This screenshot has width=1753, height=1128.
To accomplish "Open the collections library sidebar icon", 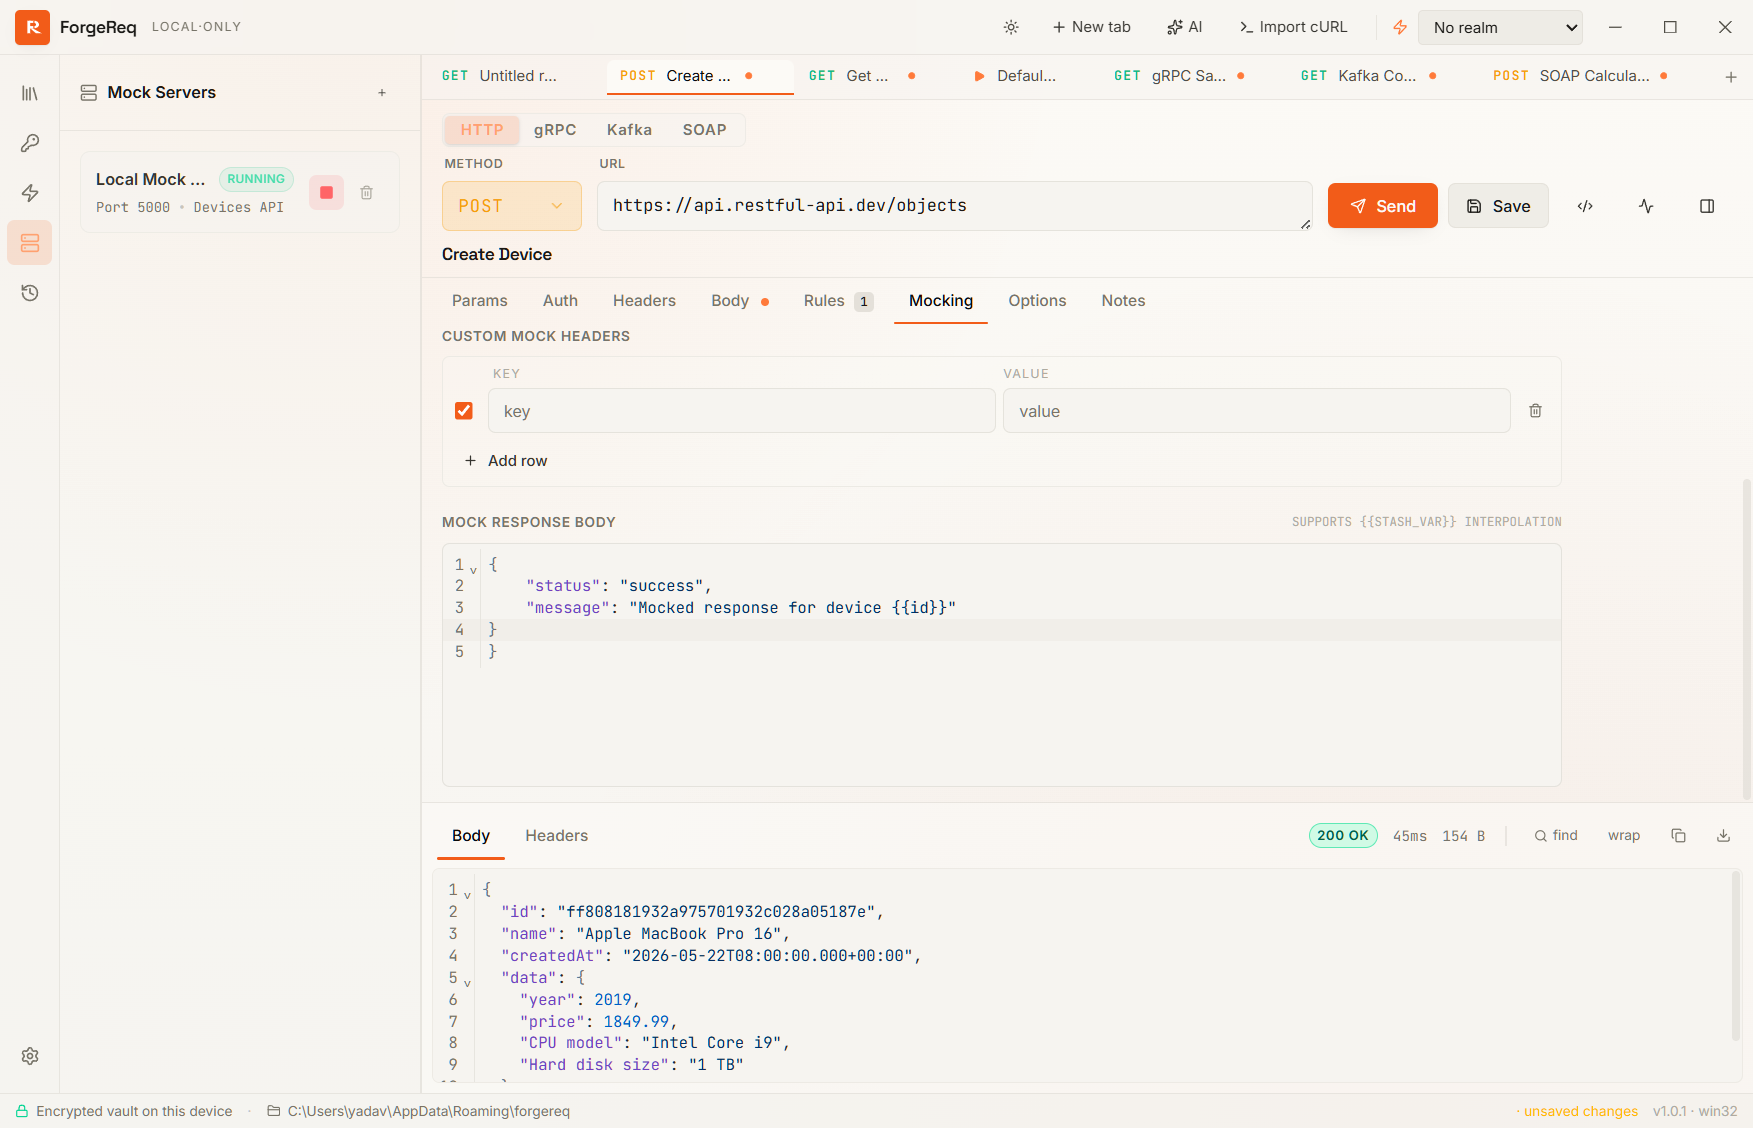I will (x=30, y=93).
